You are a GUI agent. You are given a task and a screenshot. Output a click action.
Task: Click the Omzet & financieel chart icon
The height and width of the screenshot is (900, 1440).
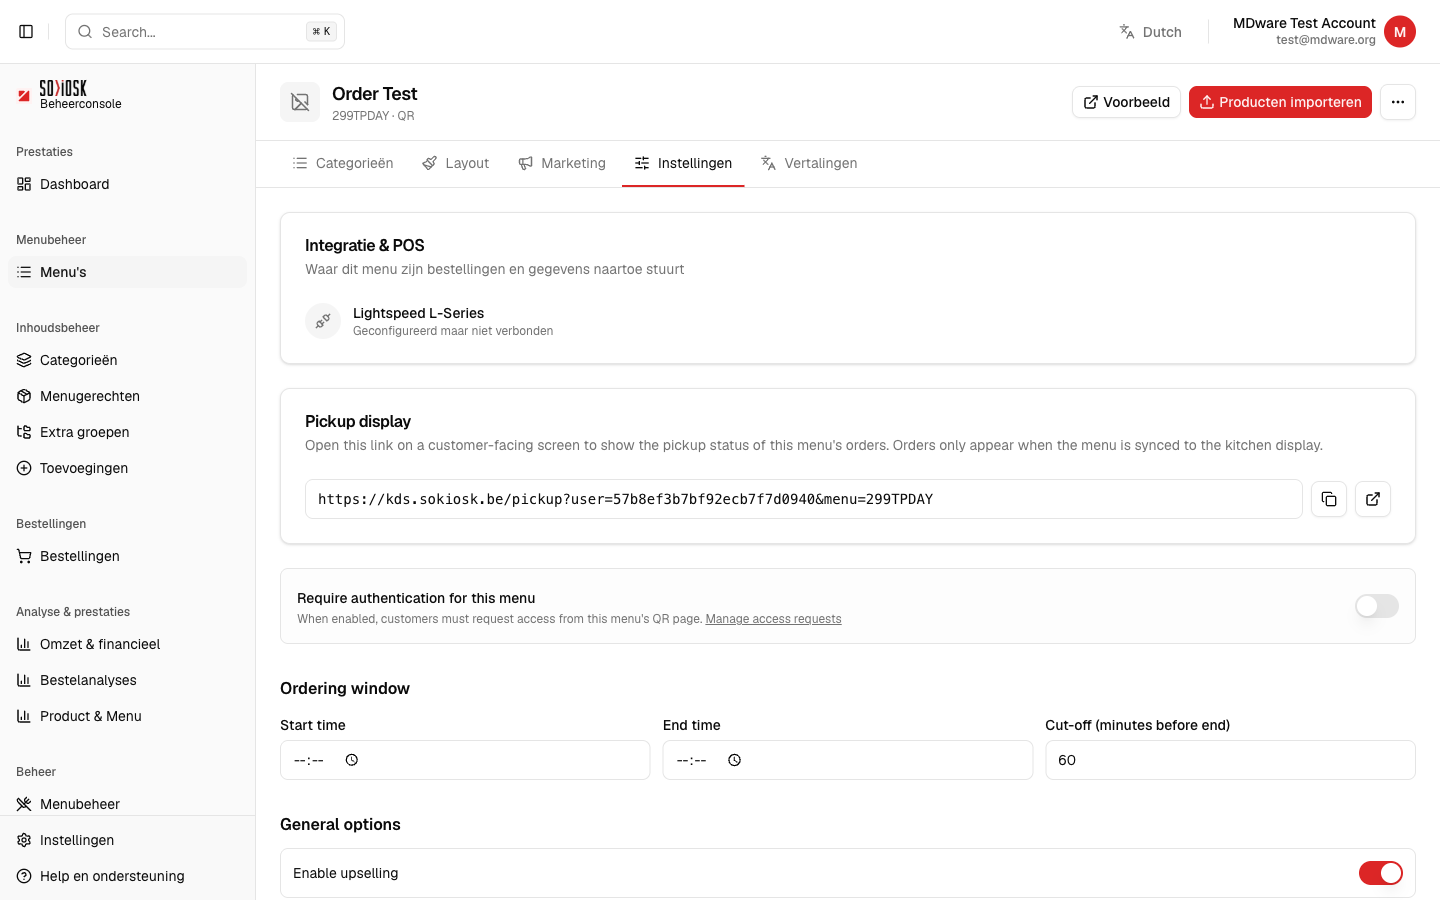pyautogui.click(x=24, y=644)
